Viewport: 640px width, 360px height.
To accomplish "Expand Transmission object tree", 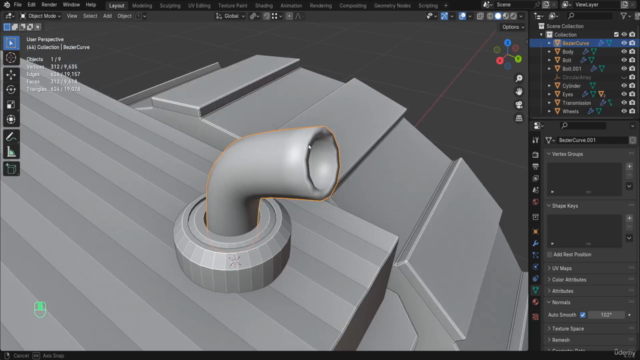I will point(549,103).
